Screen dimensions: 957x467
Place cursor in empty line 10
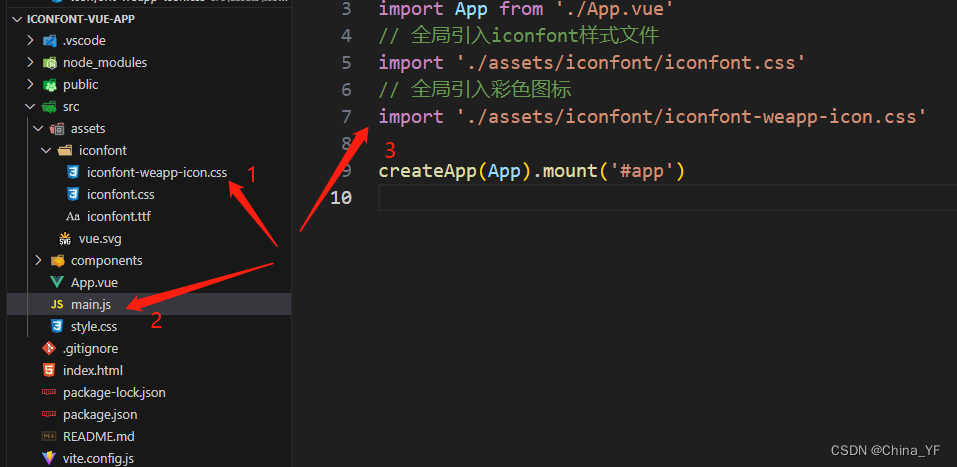tap(668, 198)
